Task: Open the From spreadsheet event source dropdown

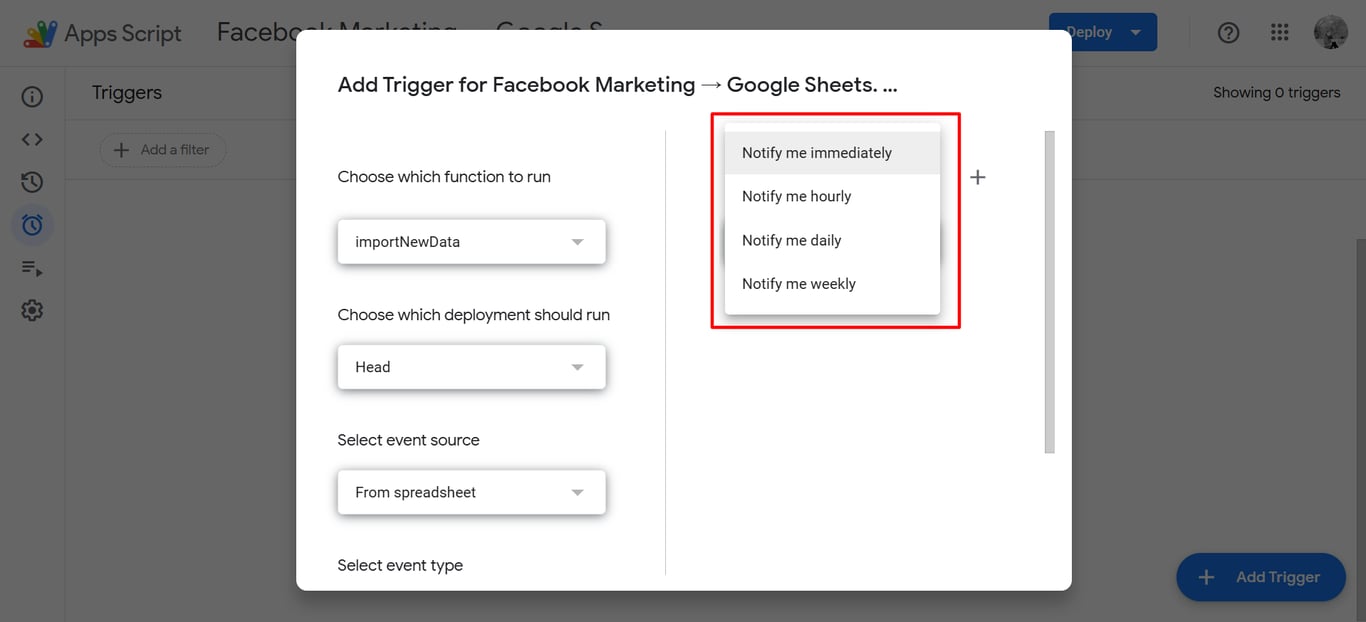Action: (x=472, y=492)
